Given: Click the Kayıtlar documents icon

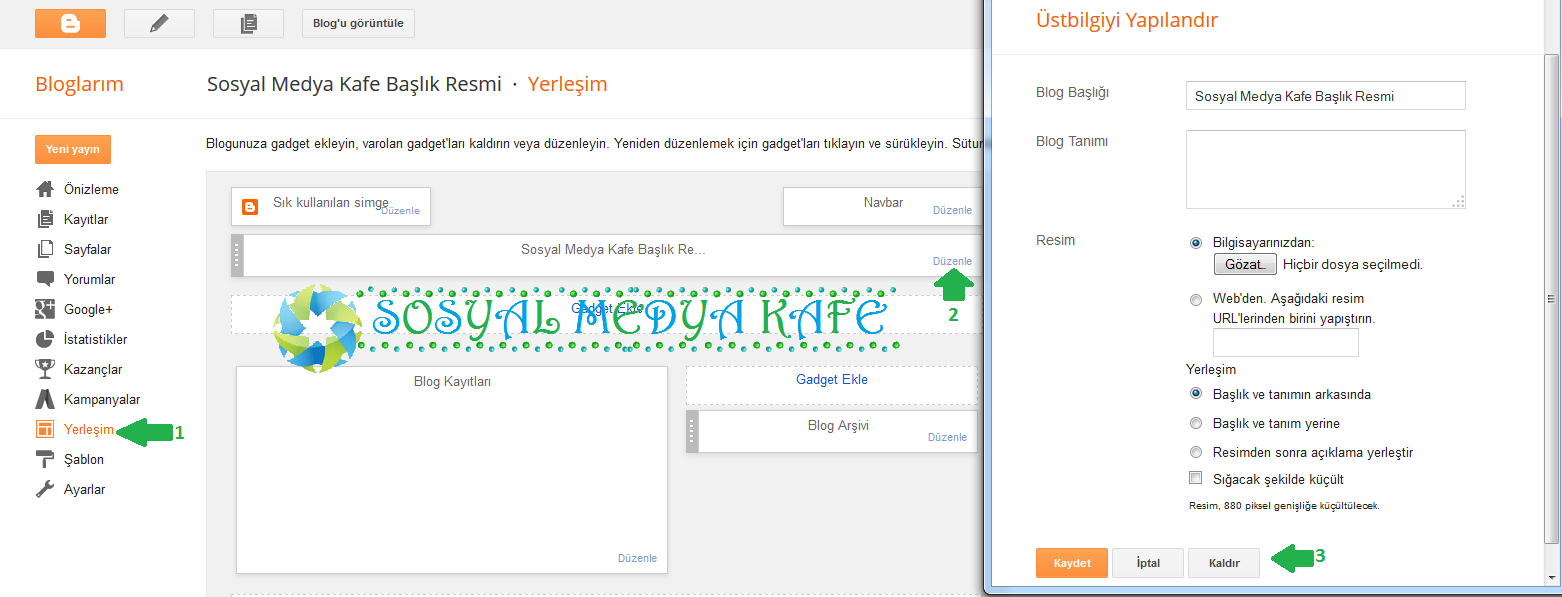Looking at the screenshot, I should pos(45,219).
